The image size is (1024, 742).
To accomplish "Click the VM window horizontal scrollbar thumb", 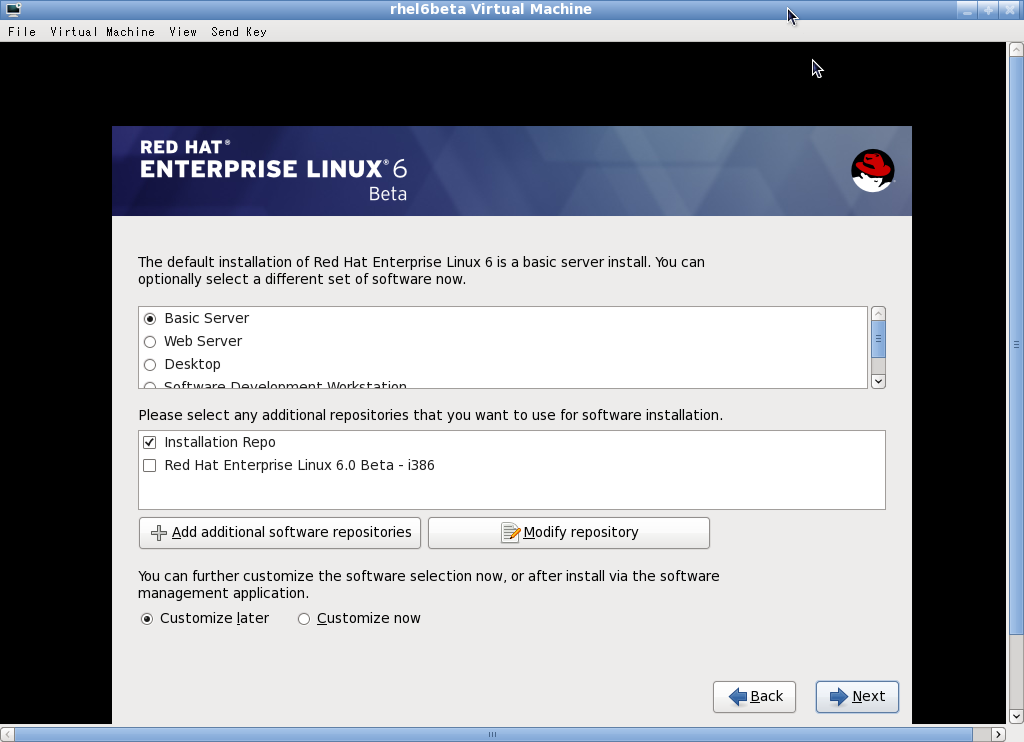I will pos(493,734).
